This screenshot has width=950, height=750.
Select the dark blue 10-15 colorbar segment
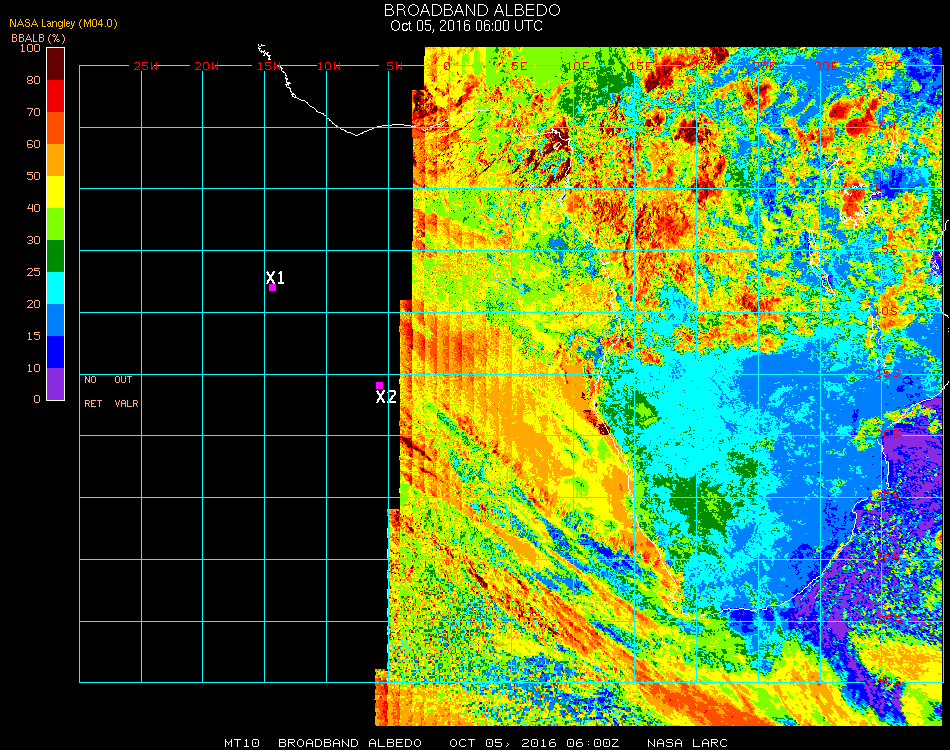click(56, 352)
